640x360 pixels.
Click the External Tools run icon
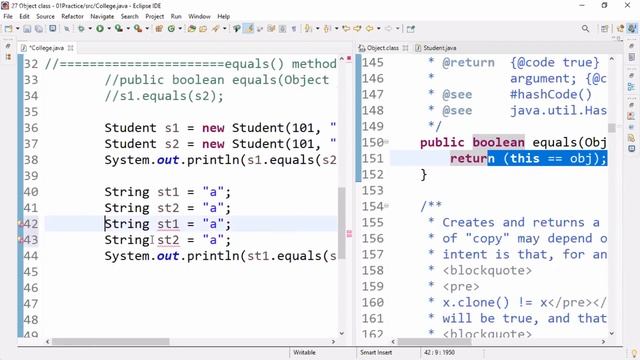pyautogui.click(x=138, y=29)
